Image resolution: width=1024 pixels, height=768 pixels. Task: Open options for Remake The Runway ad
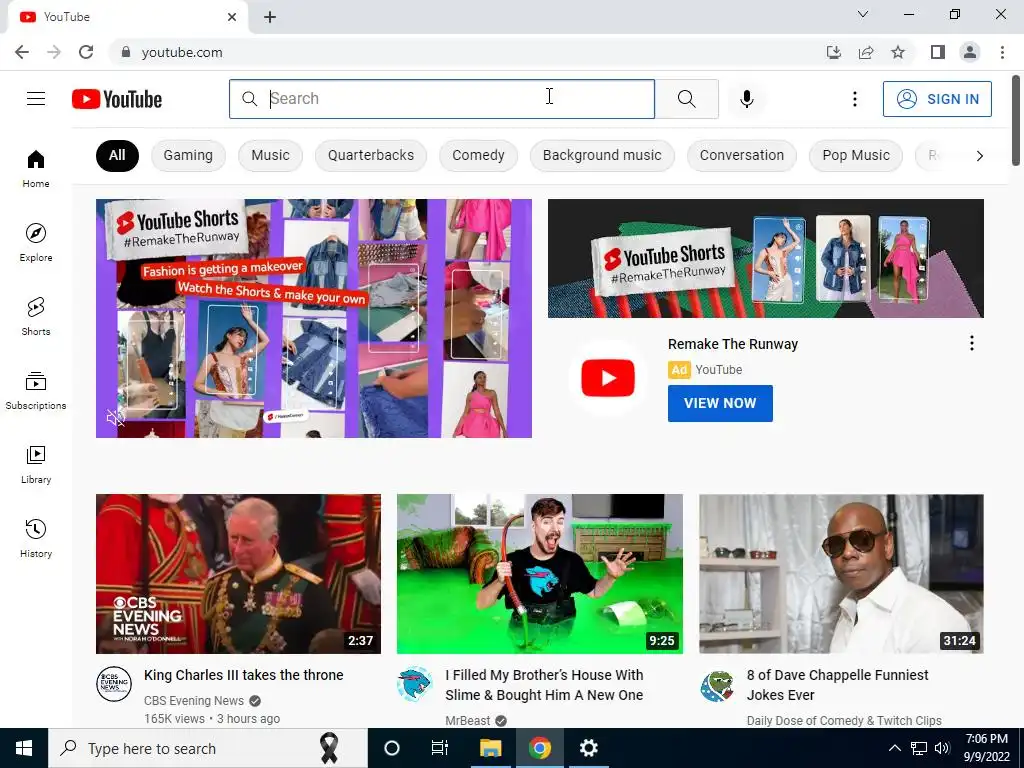pyautogui.click(x=971, y=344)
